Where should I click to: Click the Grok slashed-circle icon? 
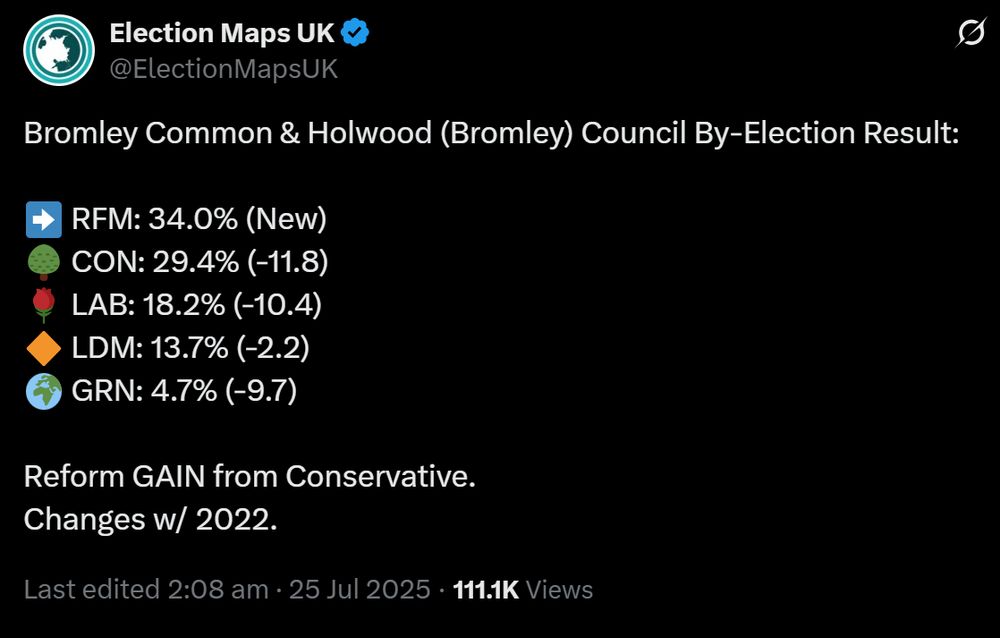pos(971,33)
